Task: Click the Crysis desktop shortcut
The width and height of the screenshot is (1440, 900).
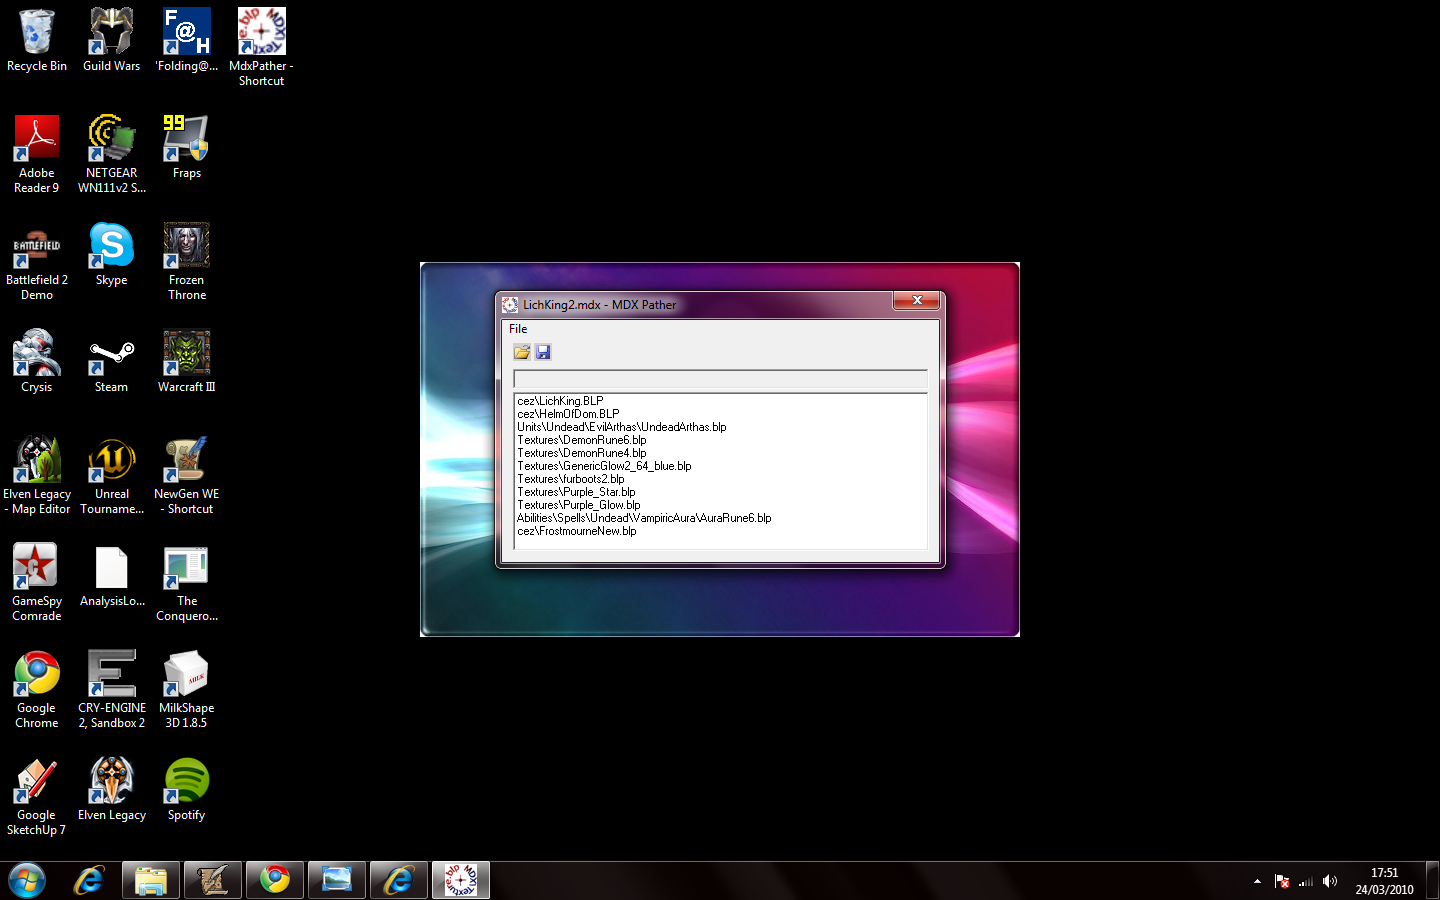Action: (37, 362)
